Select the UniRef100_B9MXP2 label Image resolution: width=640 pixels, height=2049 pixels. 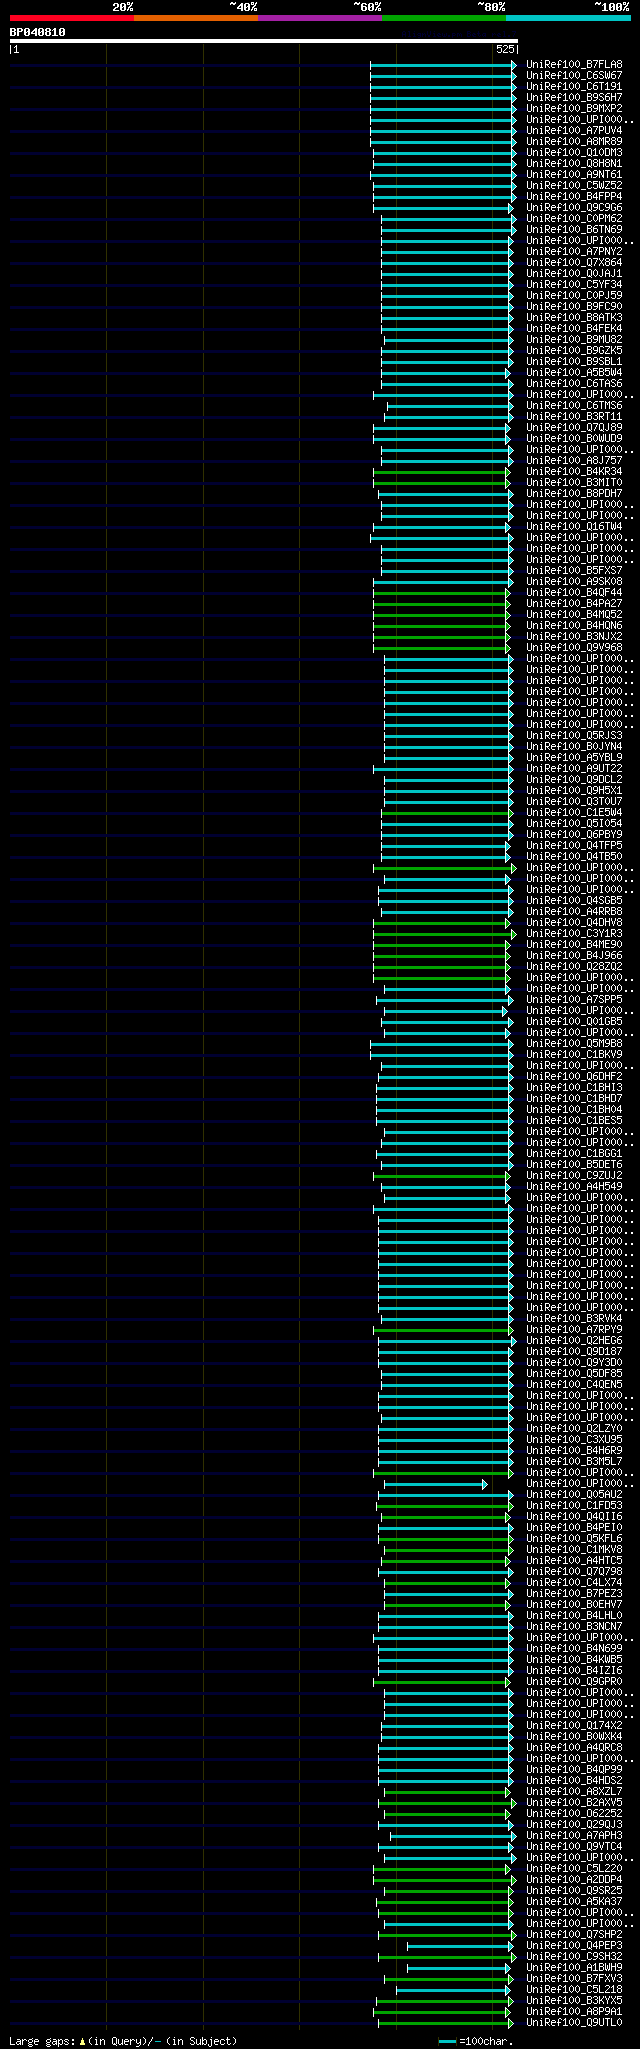[574, 108]
